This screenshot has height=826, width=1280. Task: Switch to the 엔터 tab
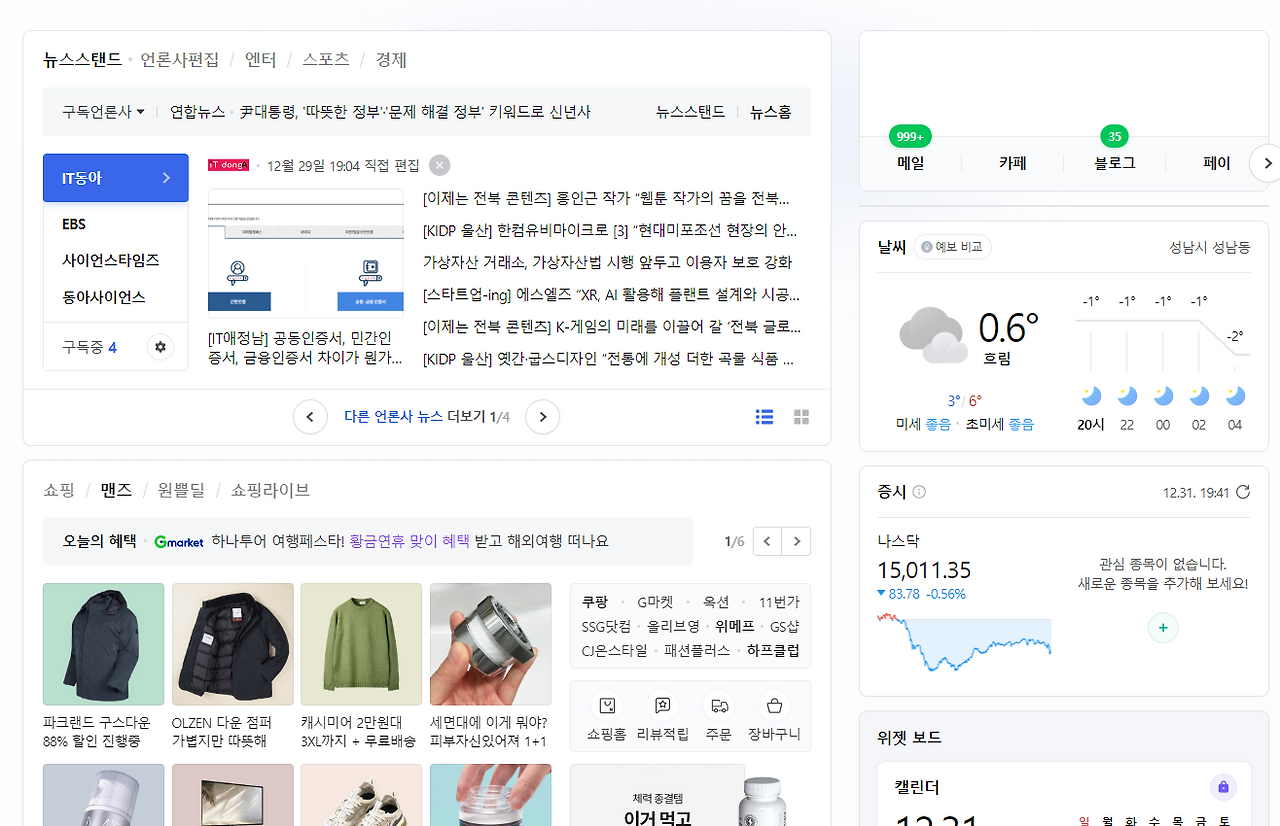[x=261, y=60]
